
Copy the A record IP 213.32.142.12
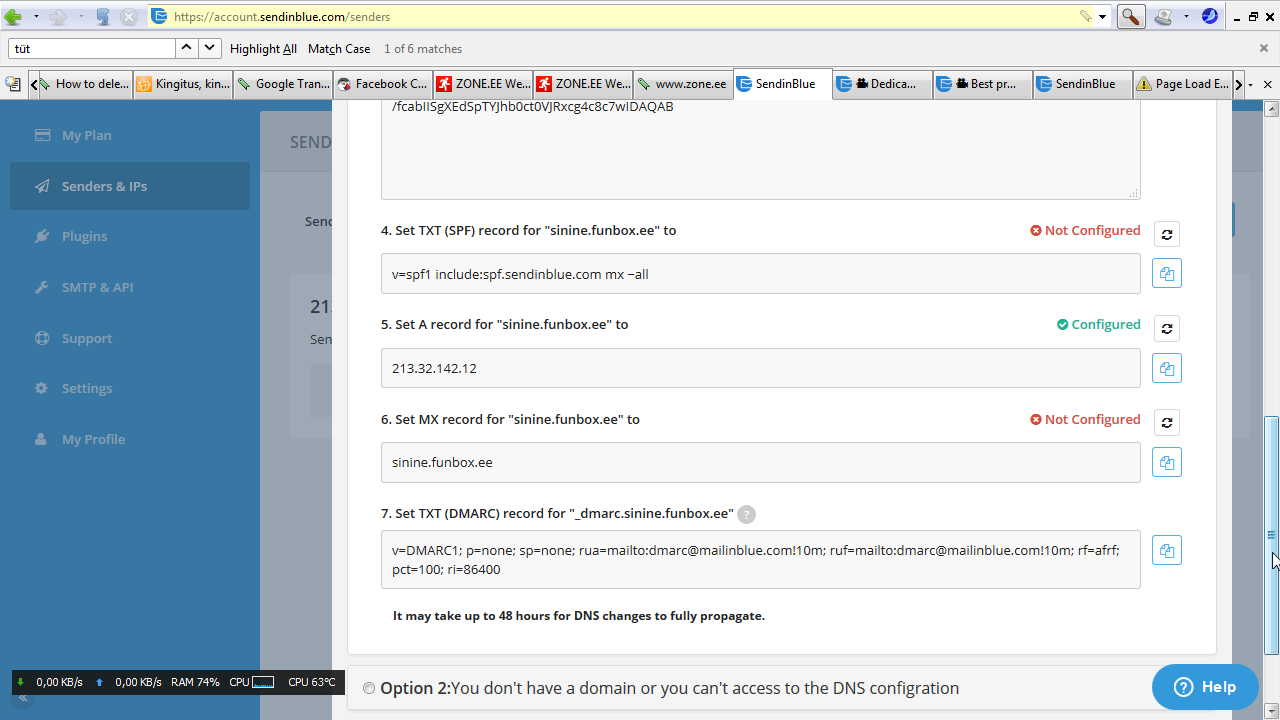pos(1167,368)
